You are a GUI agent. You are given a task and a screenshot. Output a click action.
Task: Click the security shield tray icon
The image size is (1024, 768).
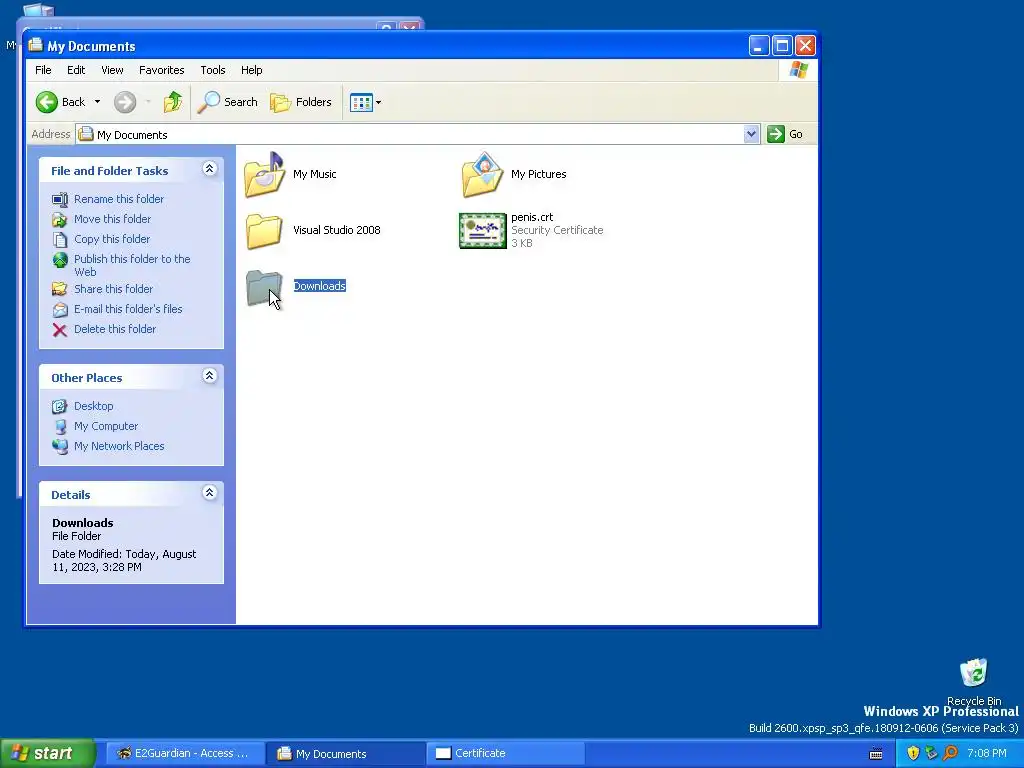click(x=913, y=754)
